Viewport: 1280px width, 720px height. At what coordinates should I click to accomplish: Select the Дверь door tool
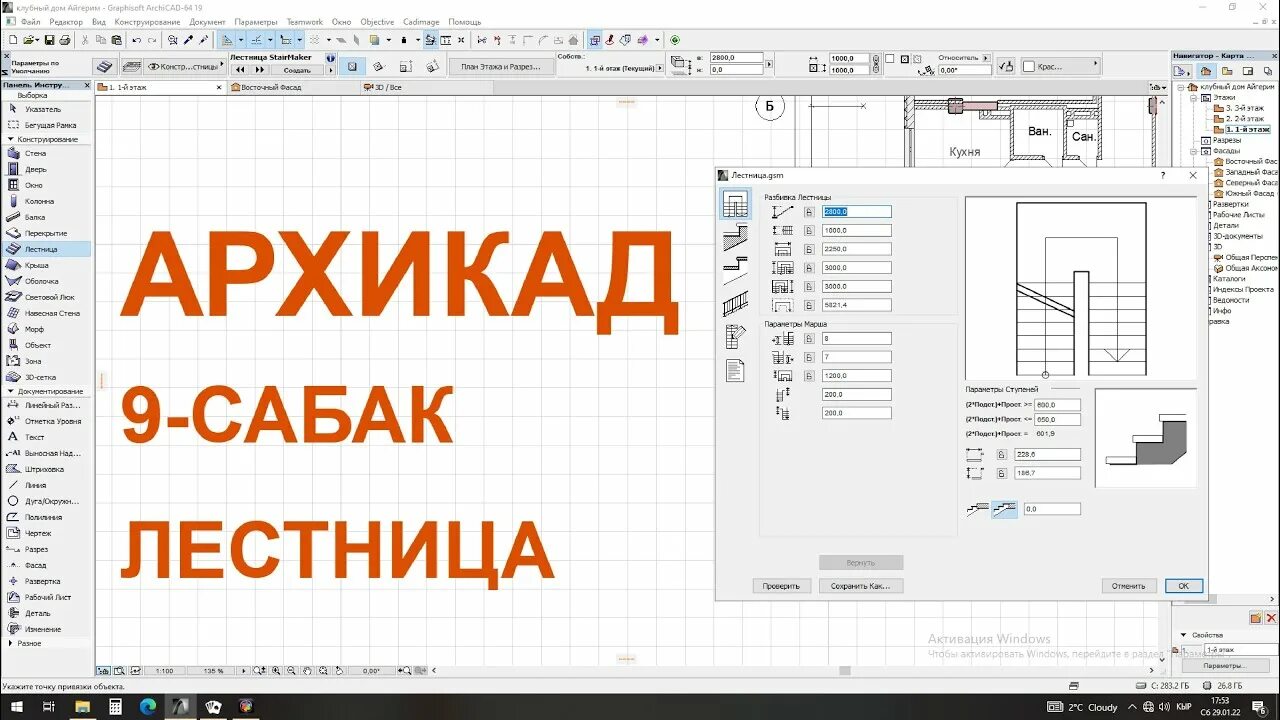46,169
